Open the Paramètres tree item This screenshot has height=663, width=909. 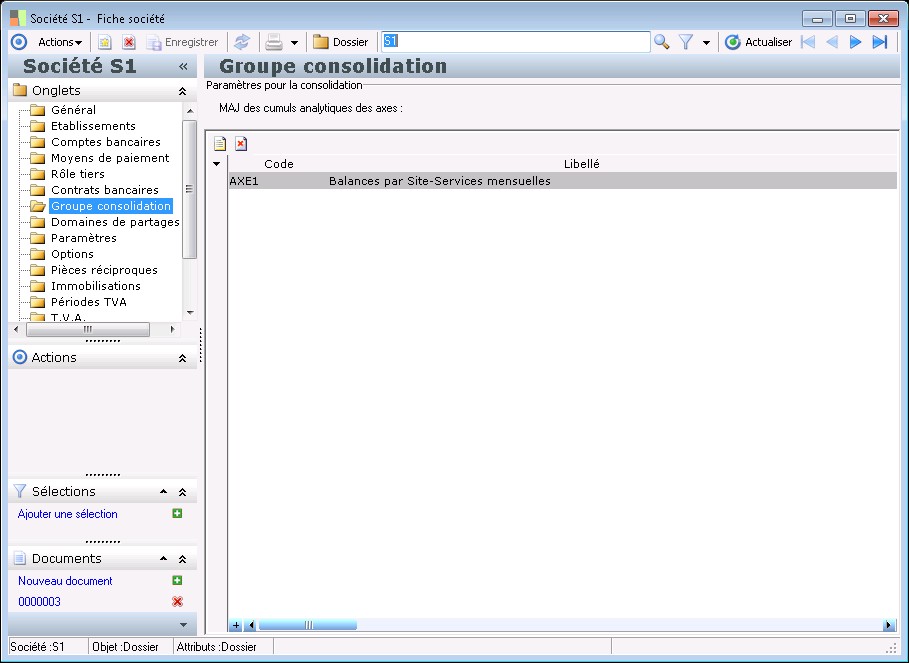coord(83,238)
